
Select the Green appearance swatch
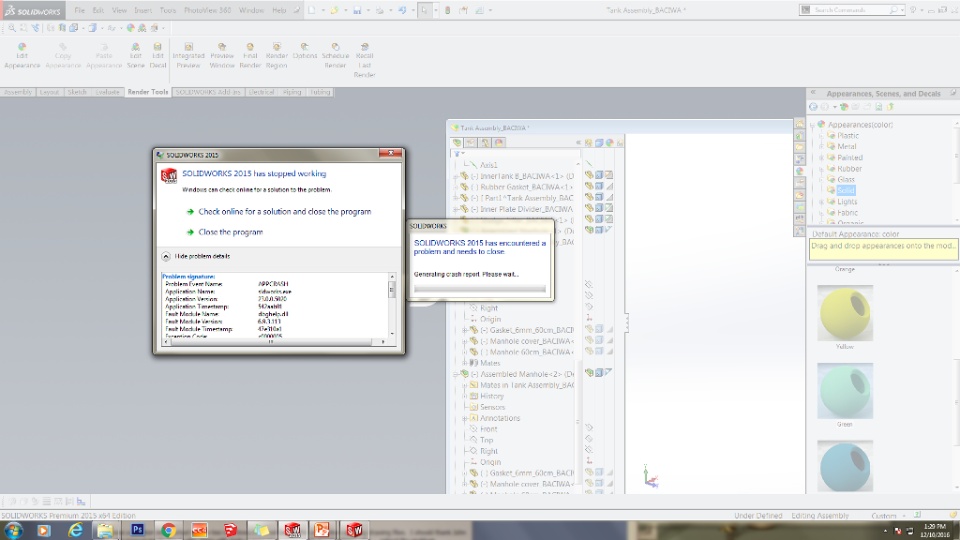point(845,391)
